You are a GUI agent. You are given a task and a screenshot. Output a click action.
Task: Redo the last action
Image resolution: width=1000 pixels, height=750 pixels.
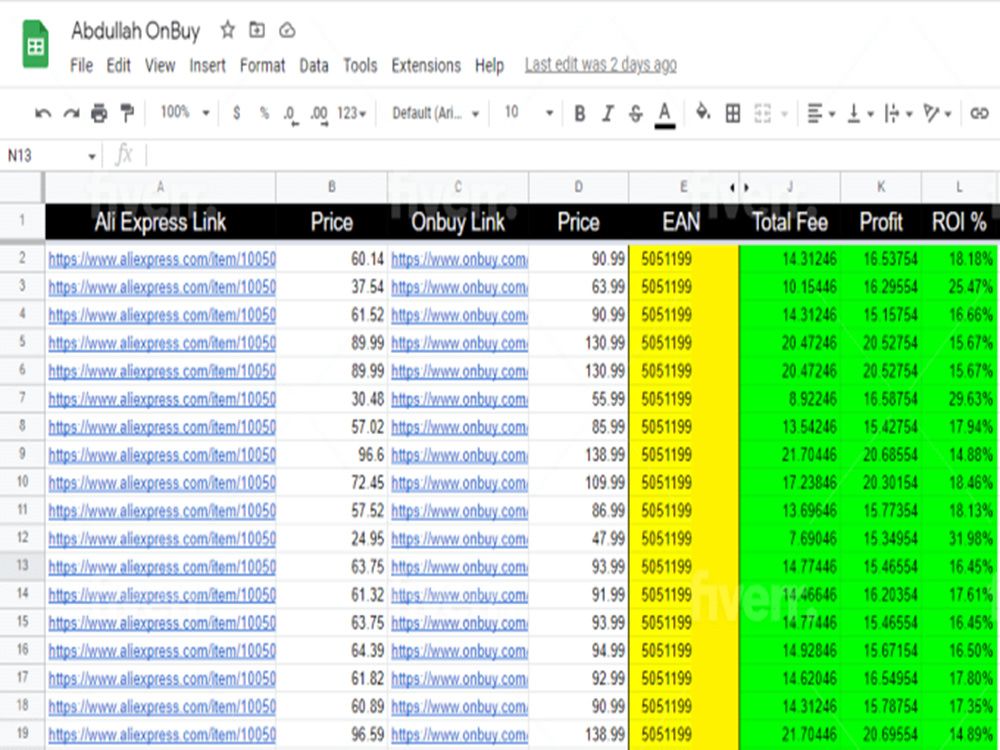(x=71, y=114)
